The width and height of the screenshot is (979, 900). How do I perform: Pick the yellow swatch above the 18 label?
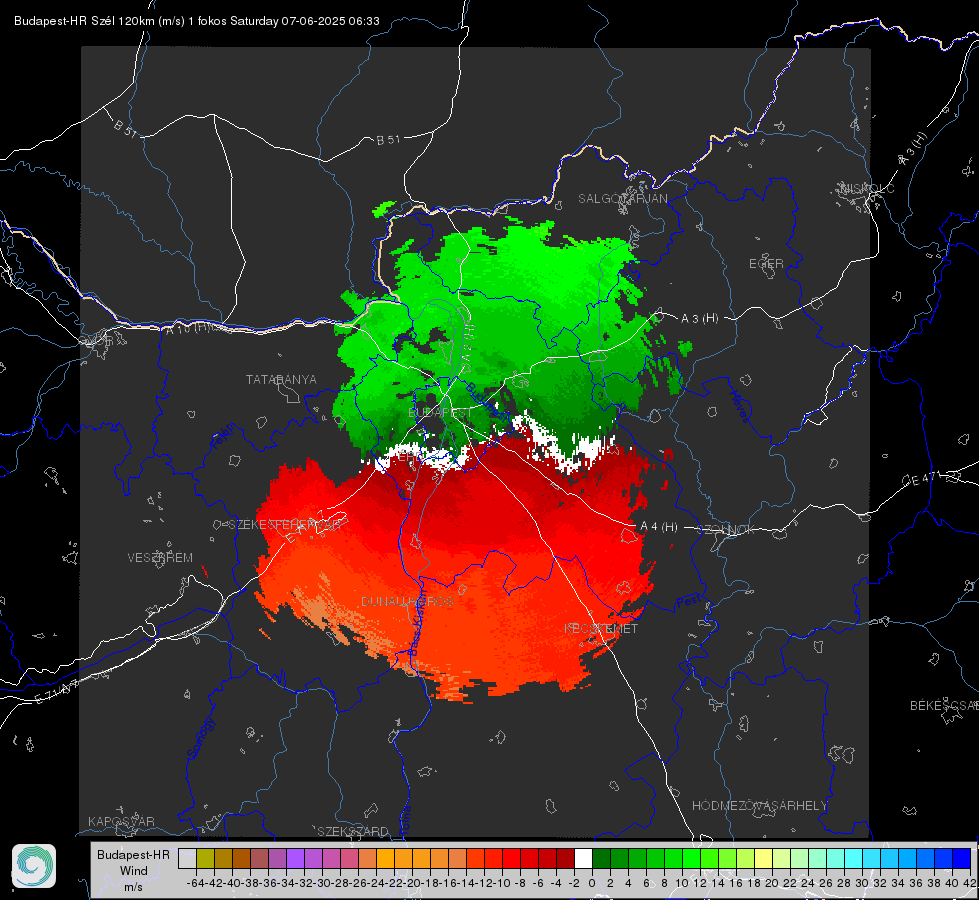[764, 859]
